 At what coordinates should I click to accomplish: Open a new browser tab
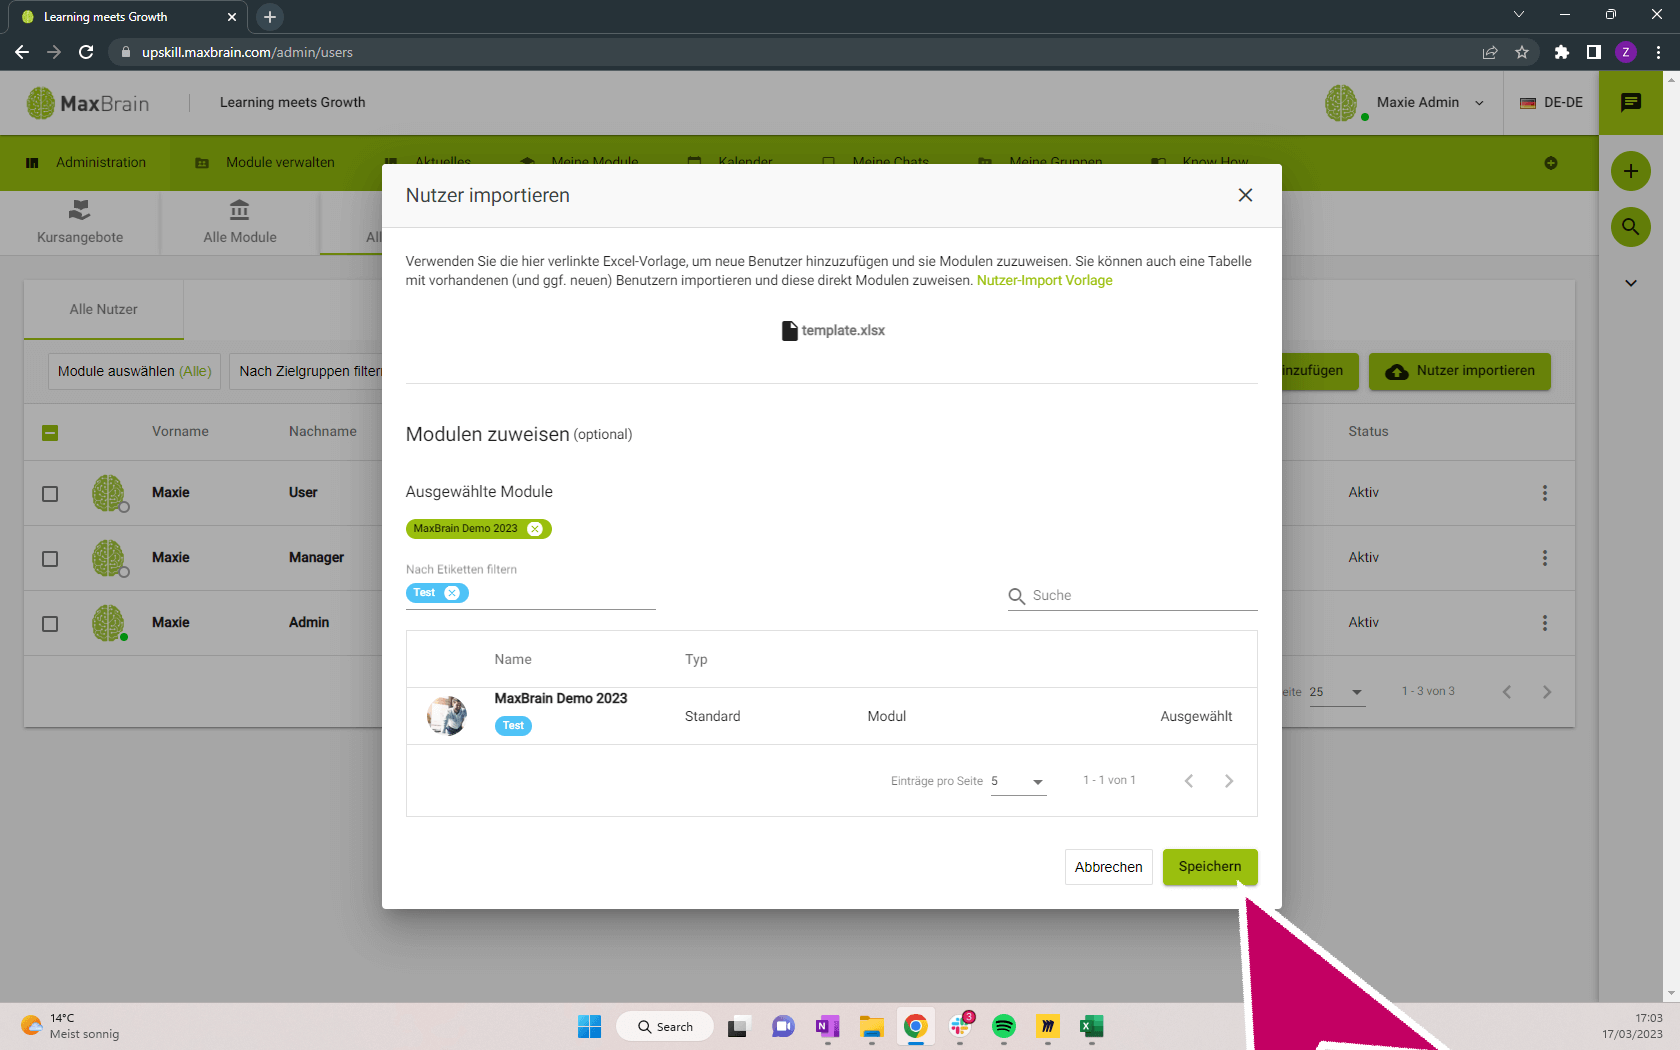[x=270, y=17]
